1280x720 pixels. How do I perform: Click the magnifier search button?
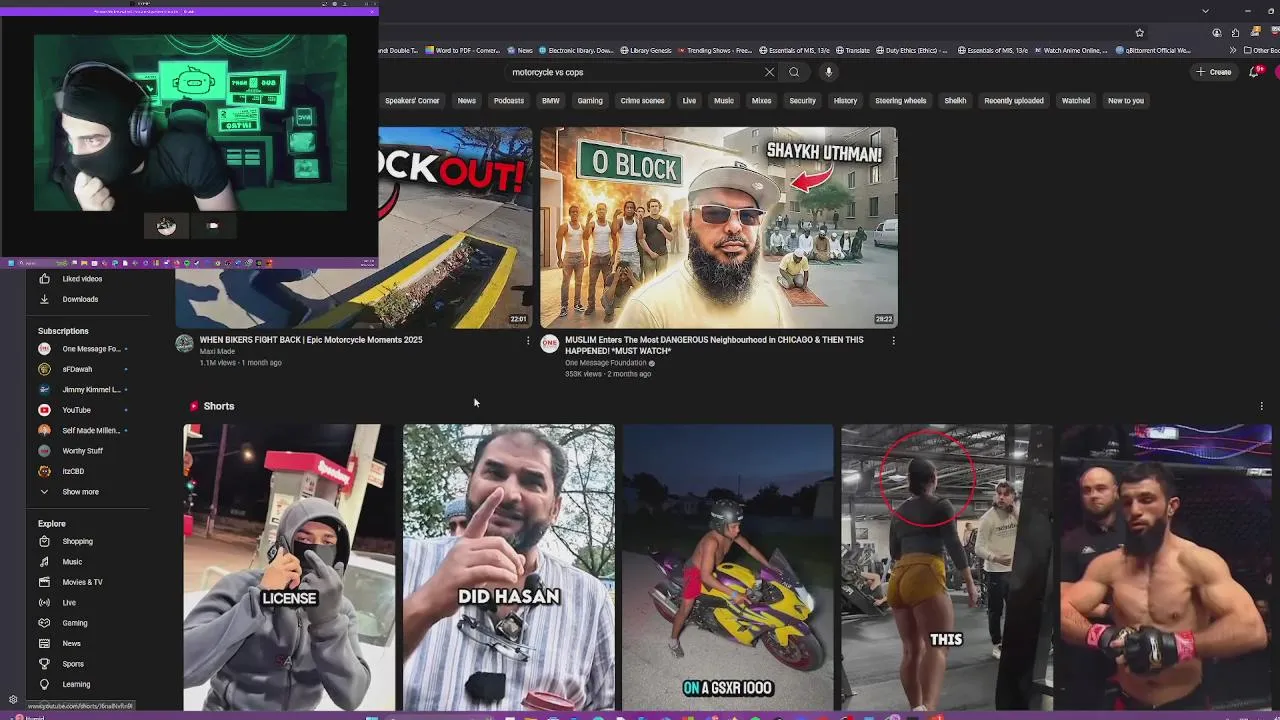point(794,72)
